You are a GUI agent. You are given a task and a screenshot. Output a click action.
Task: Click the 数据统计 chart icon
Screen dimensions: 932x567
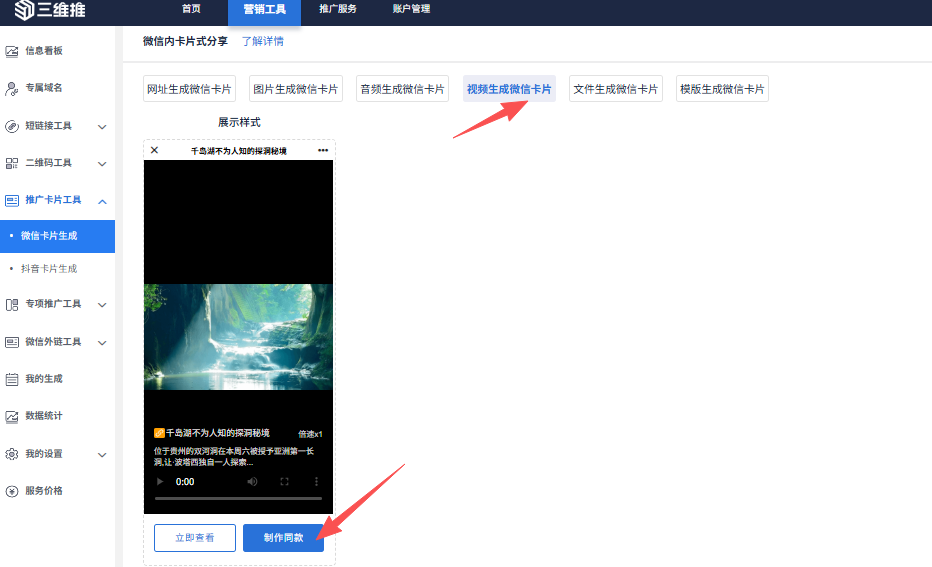pos(12,416)
